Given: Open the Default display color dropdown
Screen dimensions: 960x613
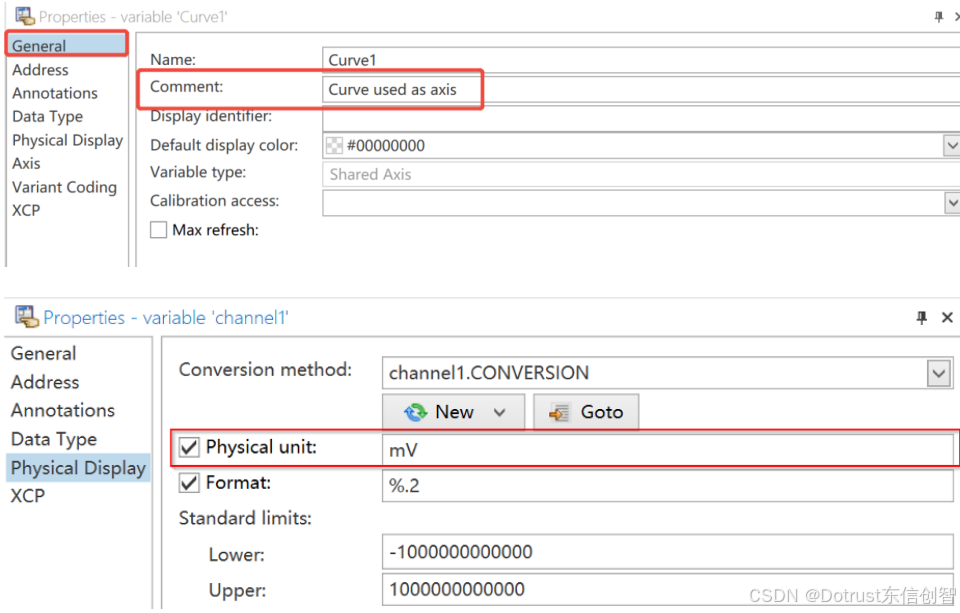Looking at the screenshot, I should click(951, 146).
